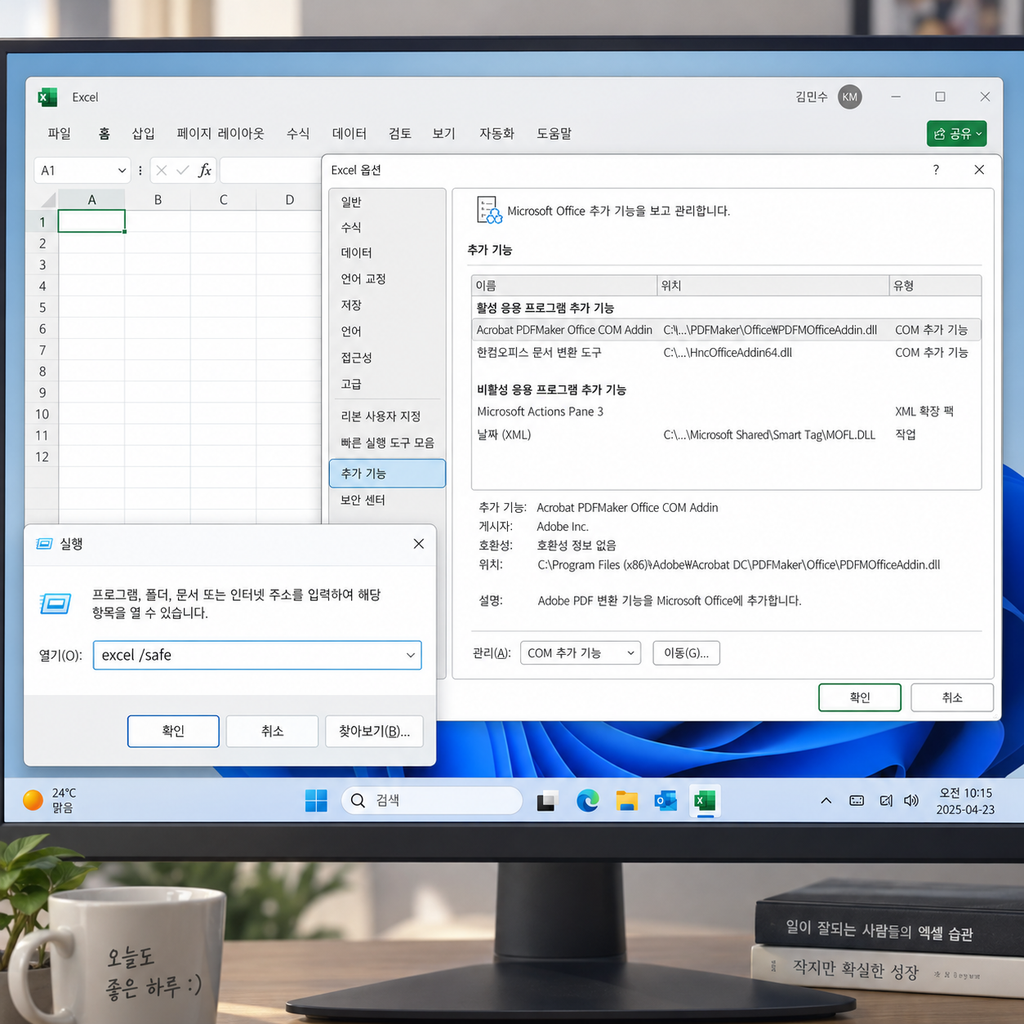This screenshot has height=1024, width=1024.
Task: Click the taskbar 검색 search box
Action: (x=432, y=801)
